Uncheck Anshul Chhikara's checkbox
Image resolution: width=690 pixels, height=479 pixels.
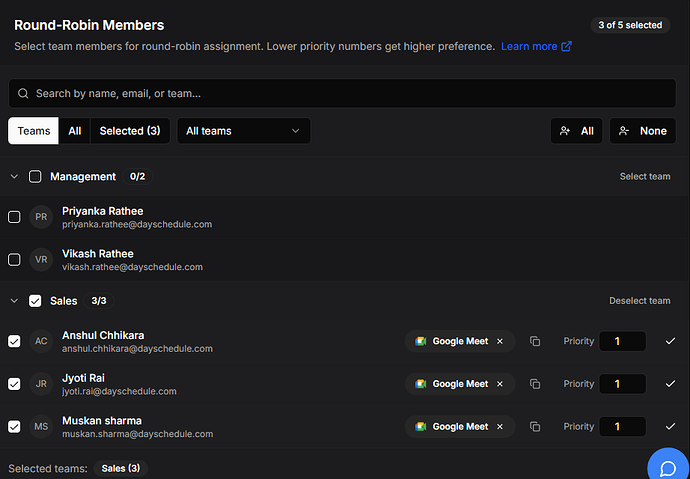(x=14, y=341)
